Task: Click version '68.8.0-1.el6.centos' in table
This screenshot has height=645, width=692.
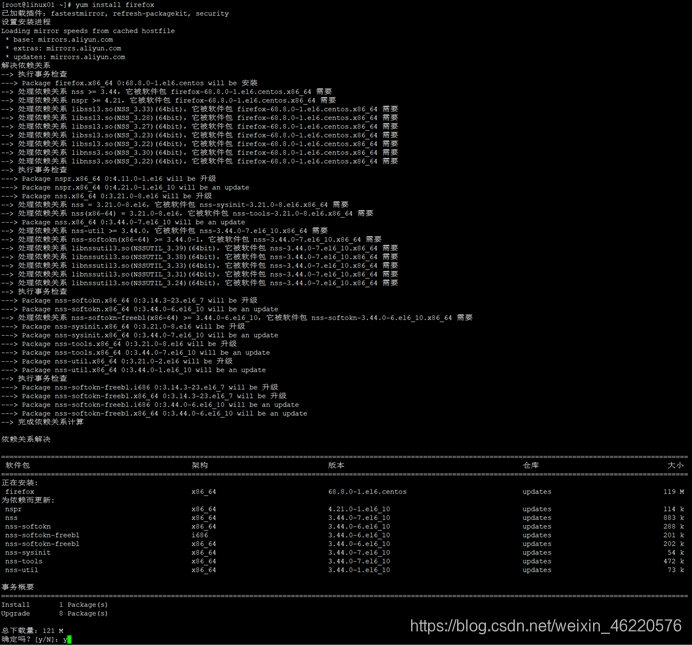Action: pos(367,492)
